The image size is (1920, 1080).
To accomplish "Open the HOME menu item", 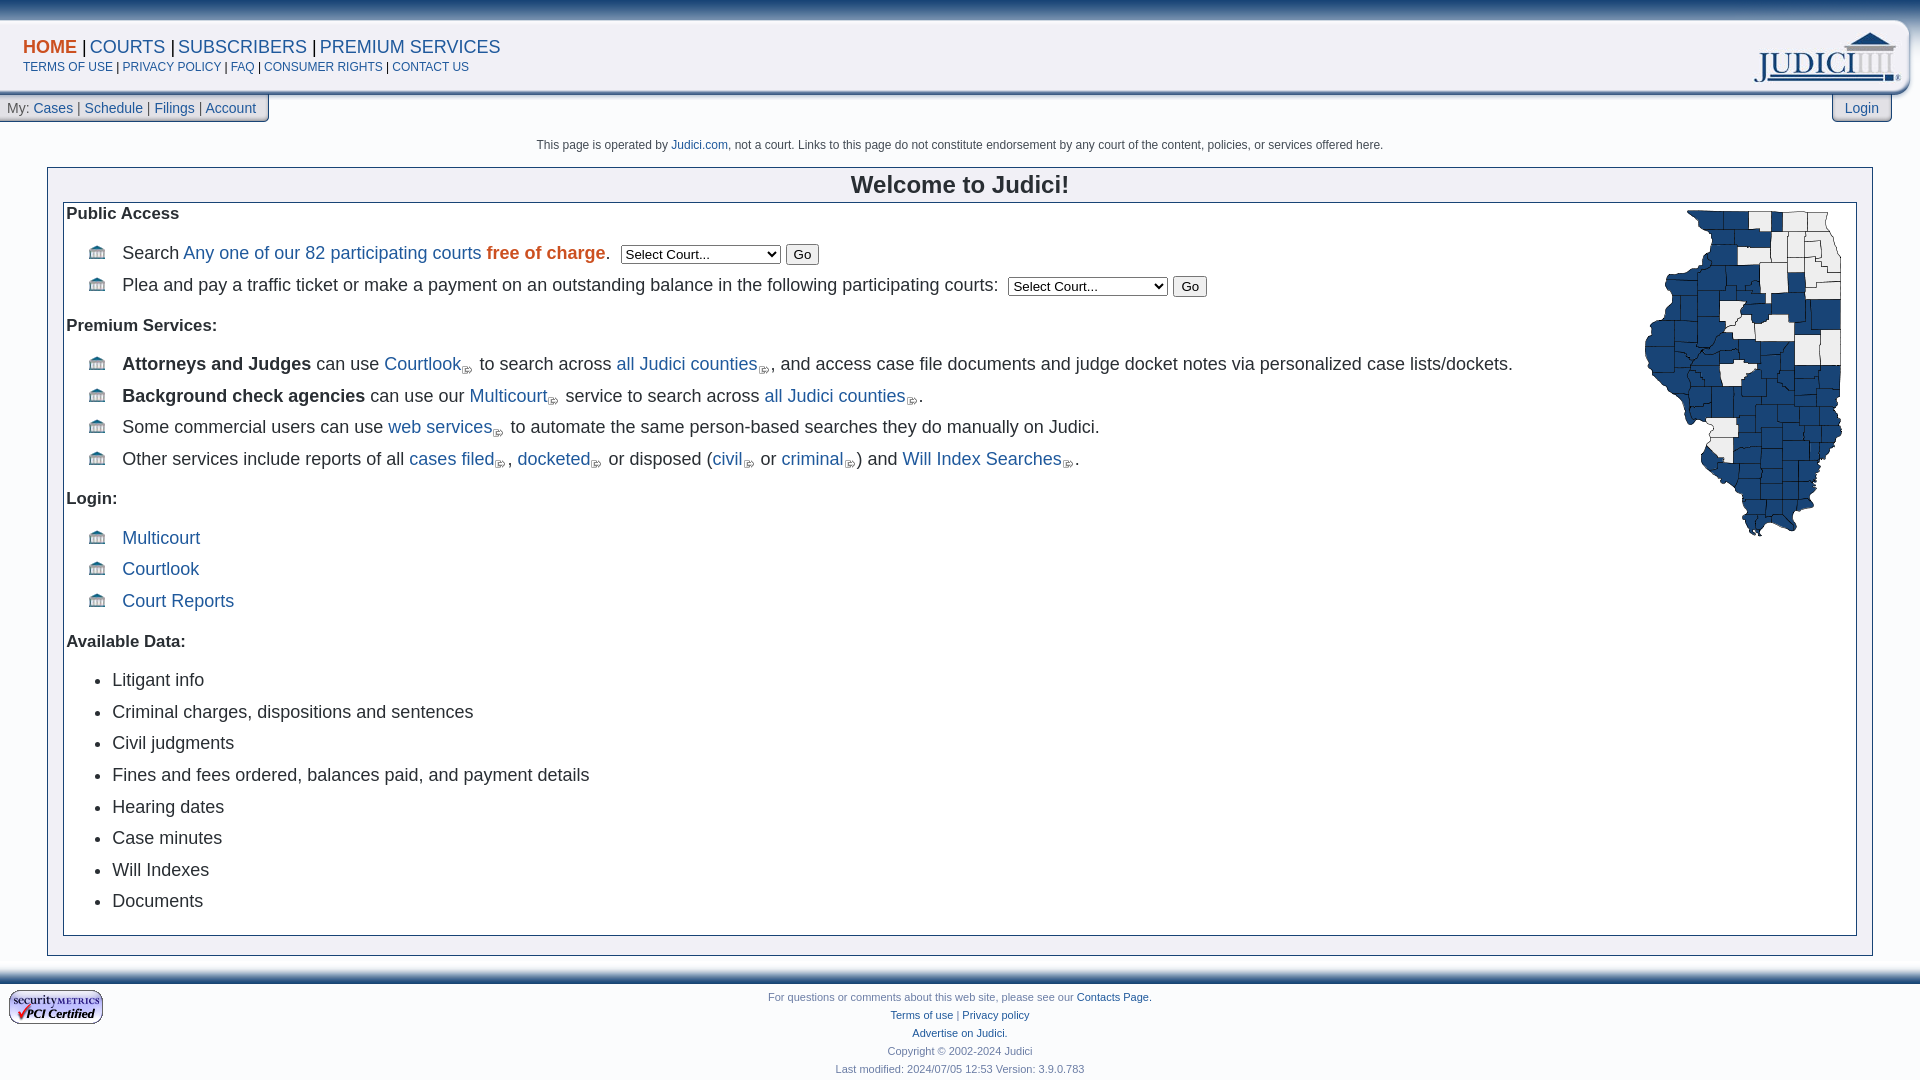I will point(50,47).
